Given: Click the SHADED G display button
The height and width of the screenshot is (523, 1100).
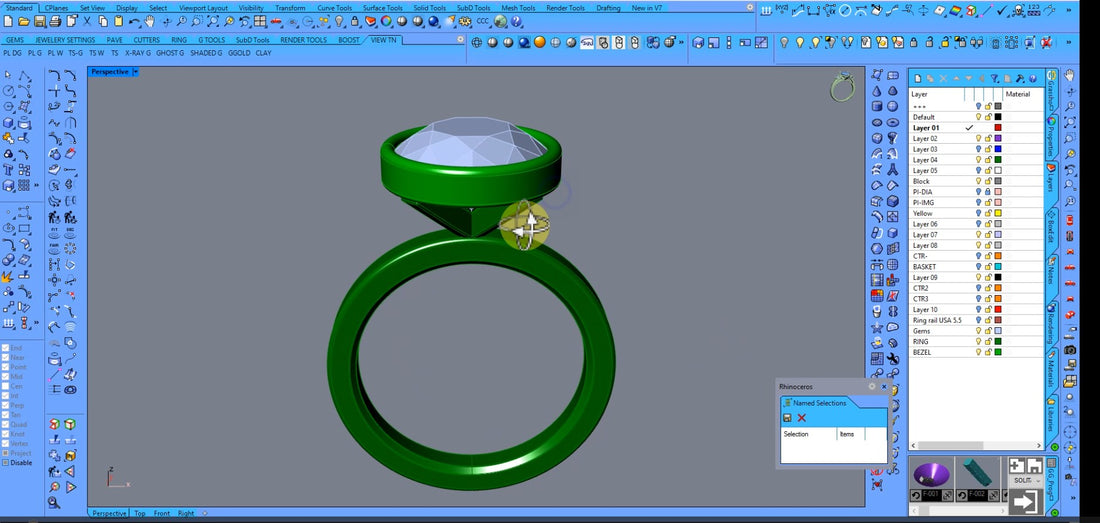Looking at the screenshot, I should [206, 53].
